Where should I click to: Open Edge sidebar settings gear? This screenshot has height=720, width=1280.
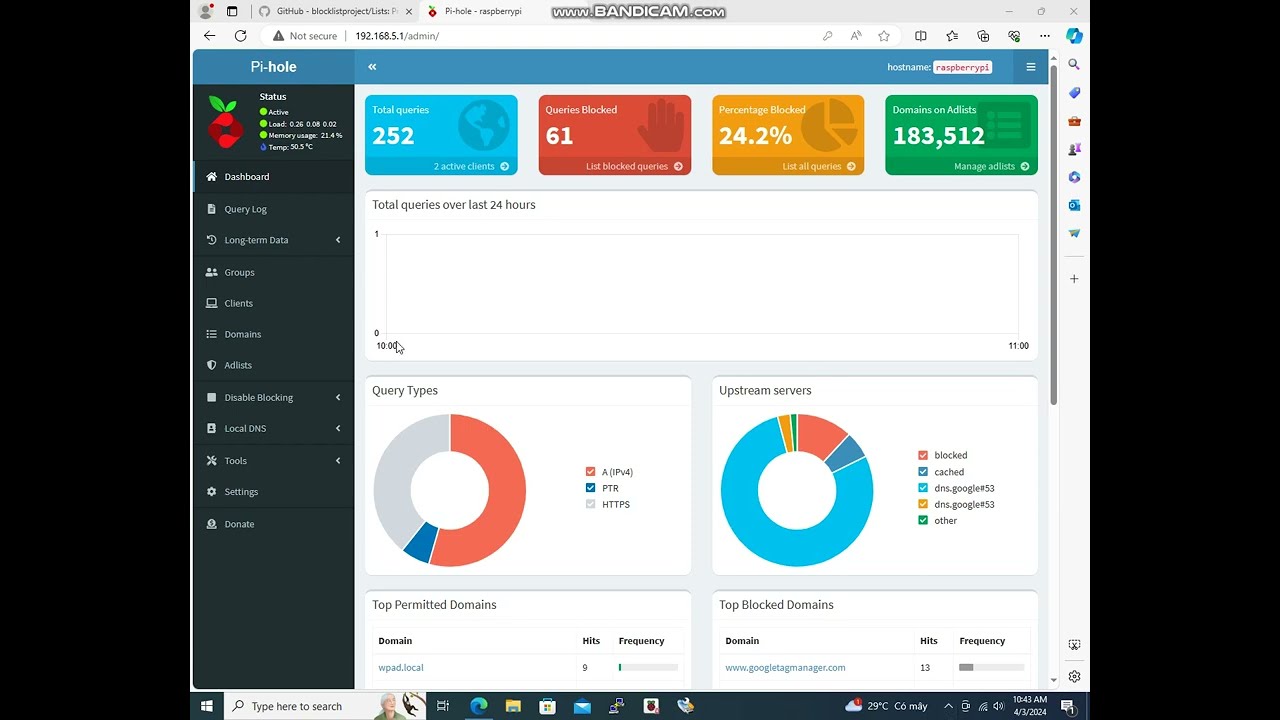pos(1074,676)
